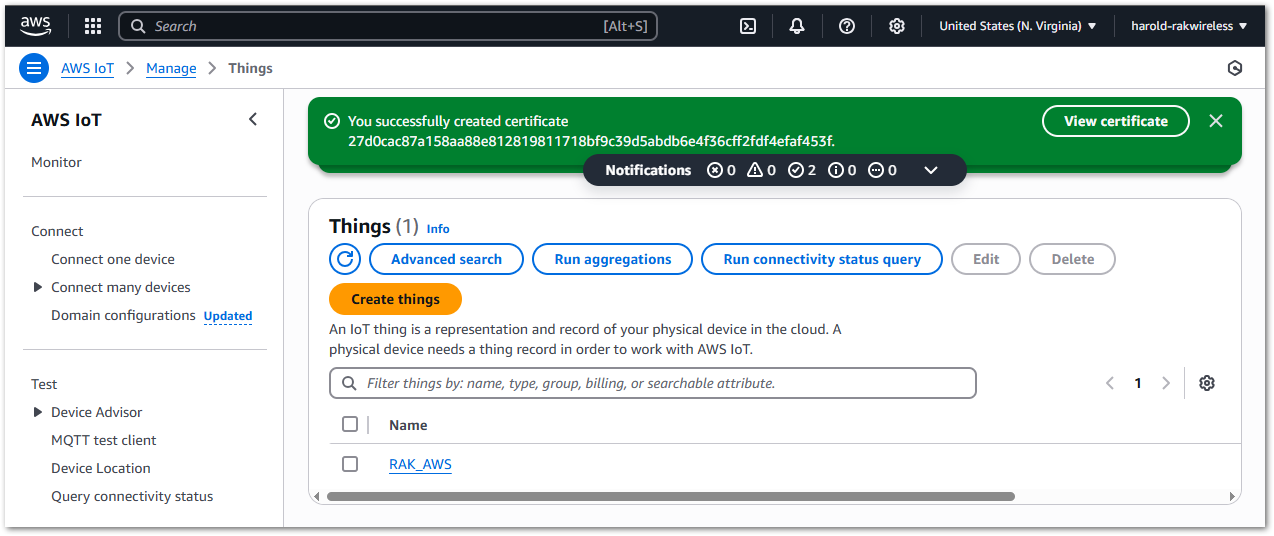Viewport: 1274px width, 536px height.
Task: Open the AWS home logo
Action: coord(35,25)
